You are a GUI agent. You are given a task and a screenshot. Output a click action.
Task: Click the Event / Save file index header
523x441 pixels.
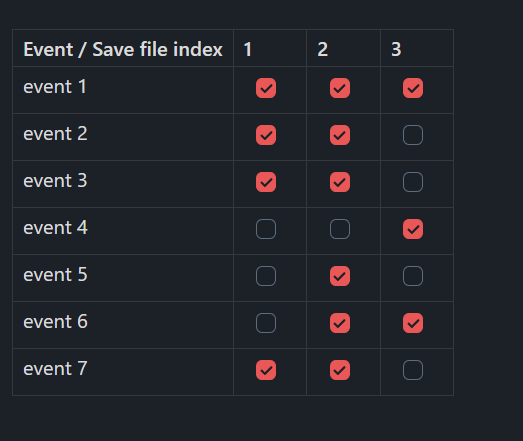[x=123, y=49]
